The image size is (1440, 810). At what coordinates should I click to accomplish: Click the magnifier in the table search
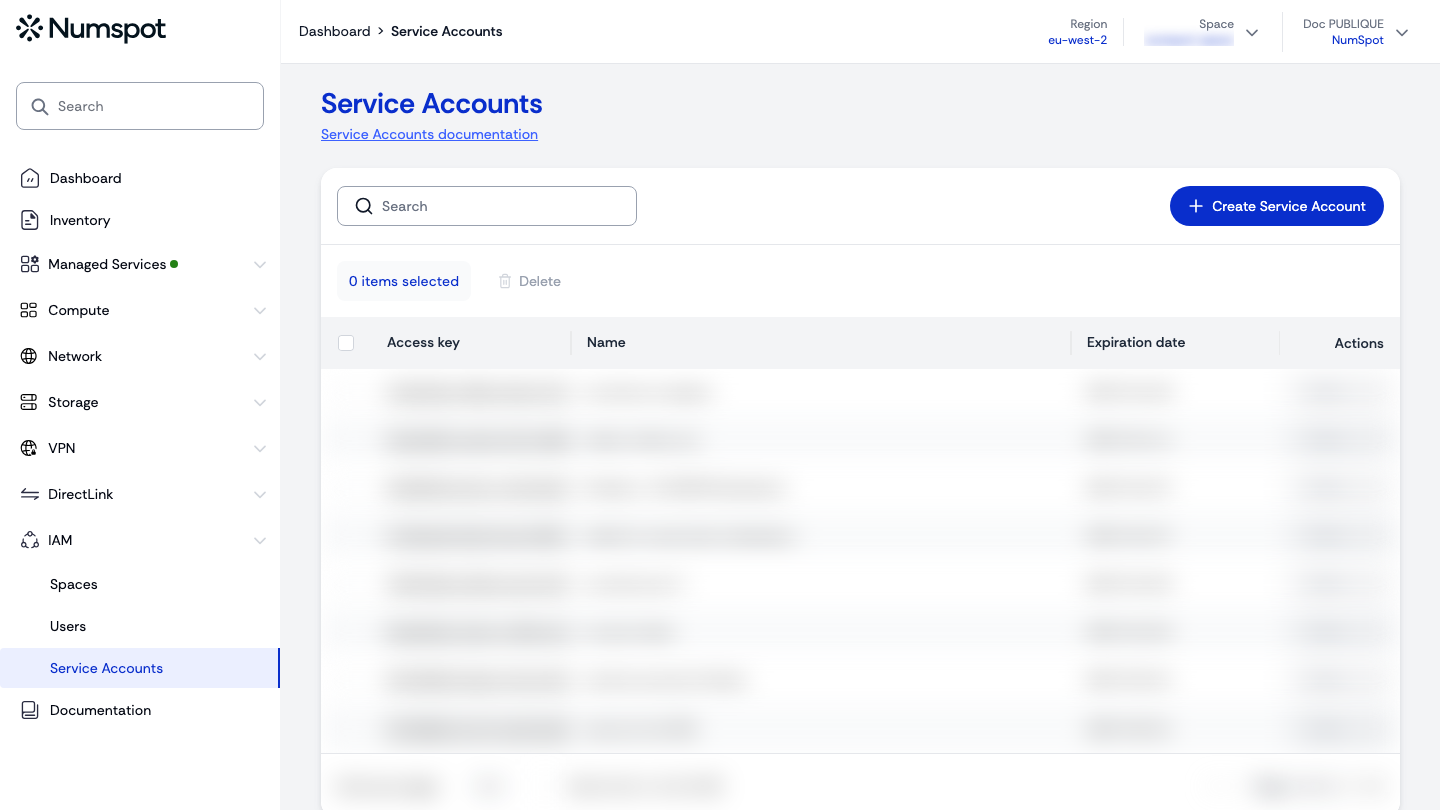coord(364,206)
